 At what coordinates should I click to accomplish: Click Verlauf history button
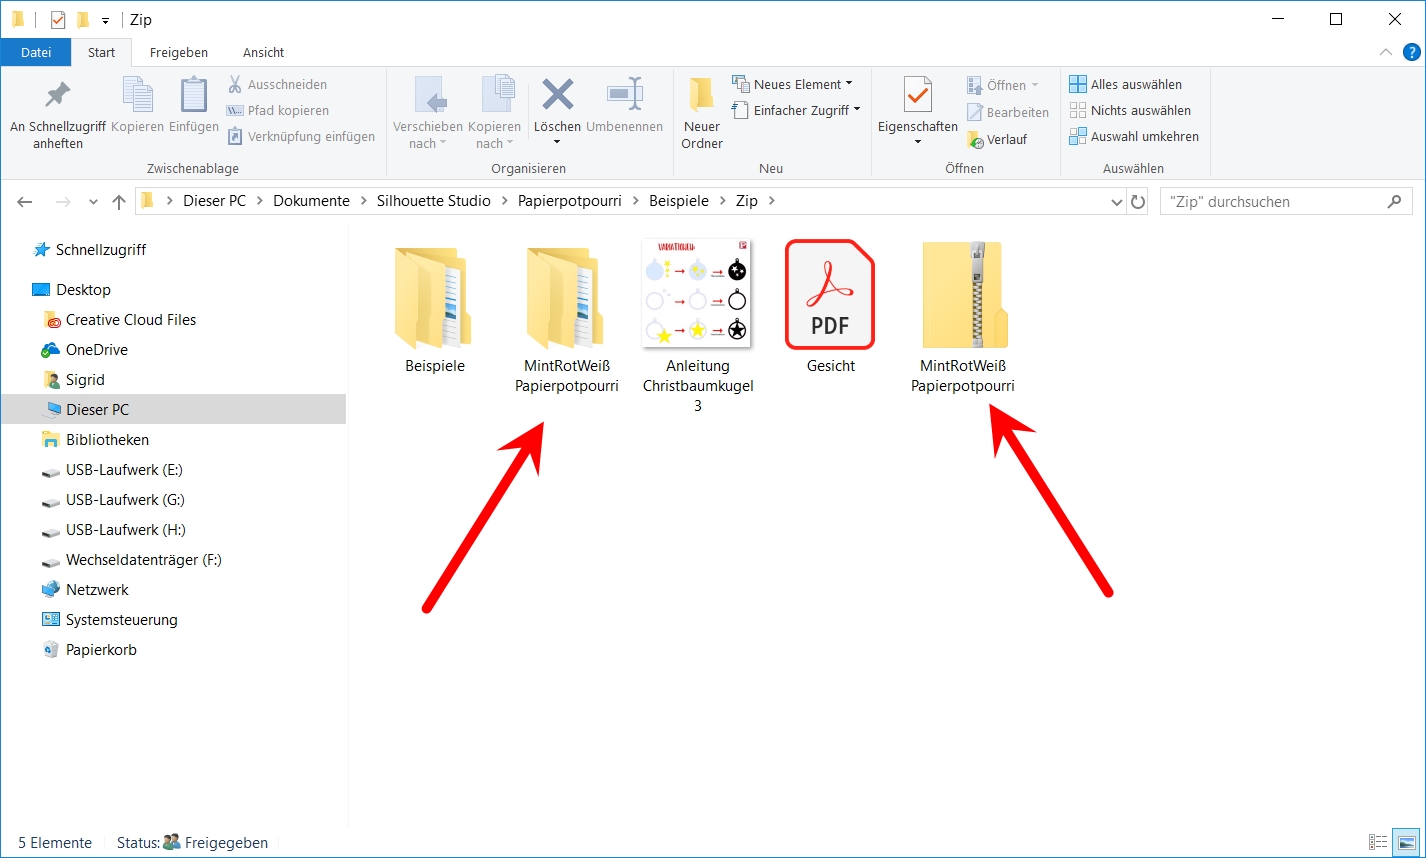[x=997, y=140]
